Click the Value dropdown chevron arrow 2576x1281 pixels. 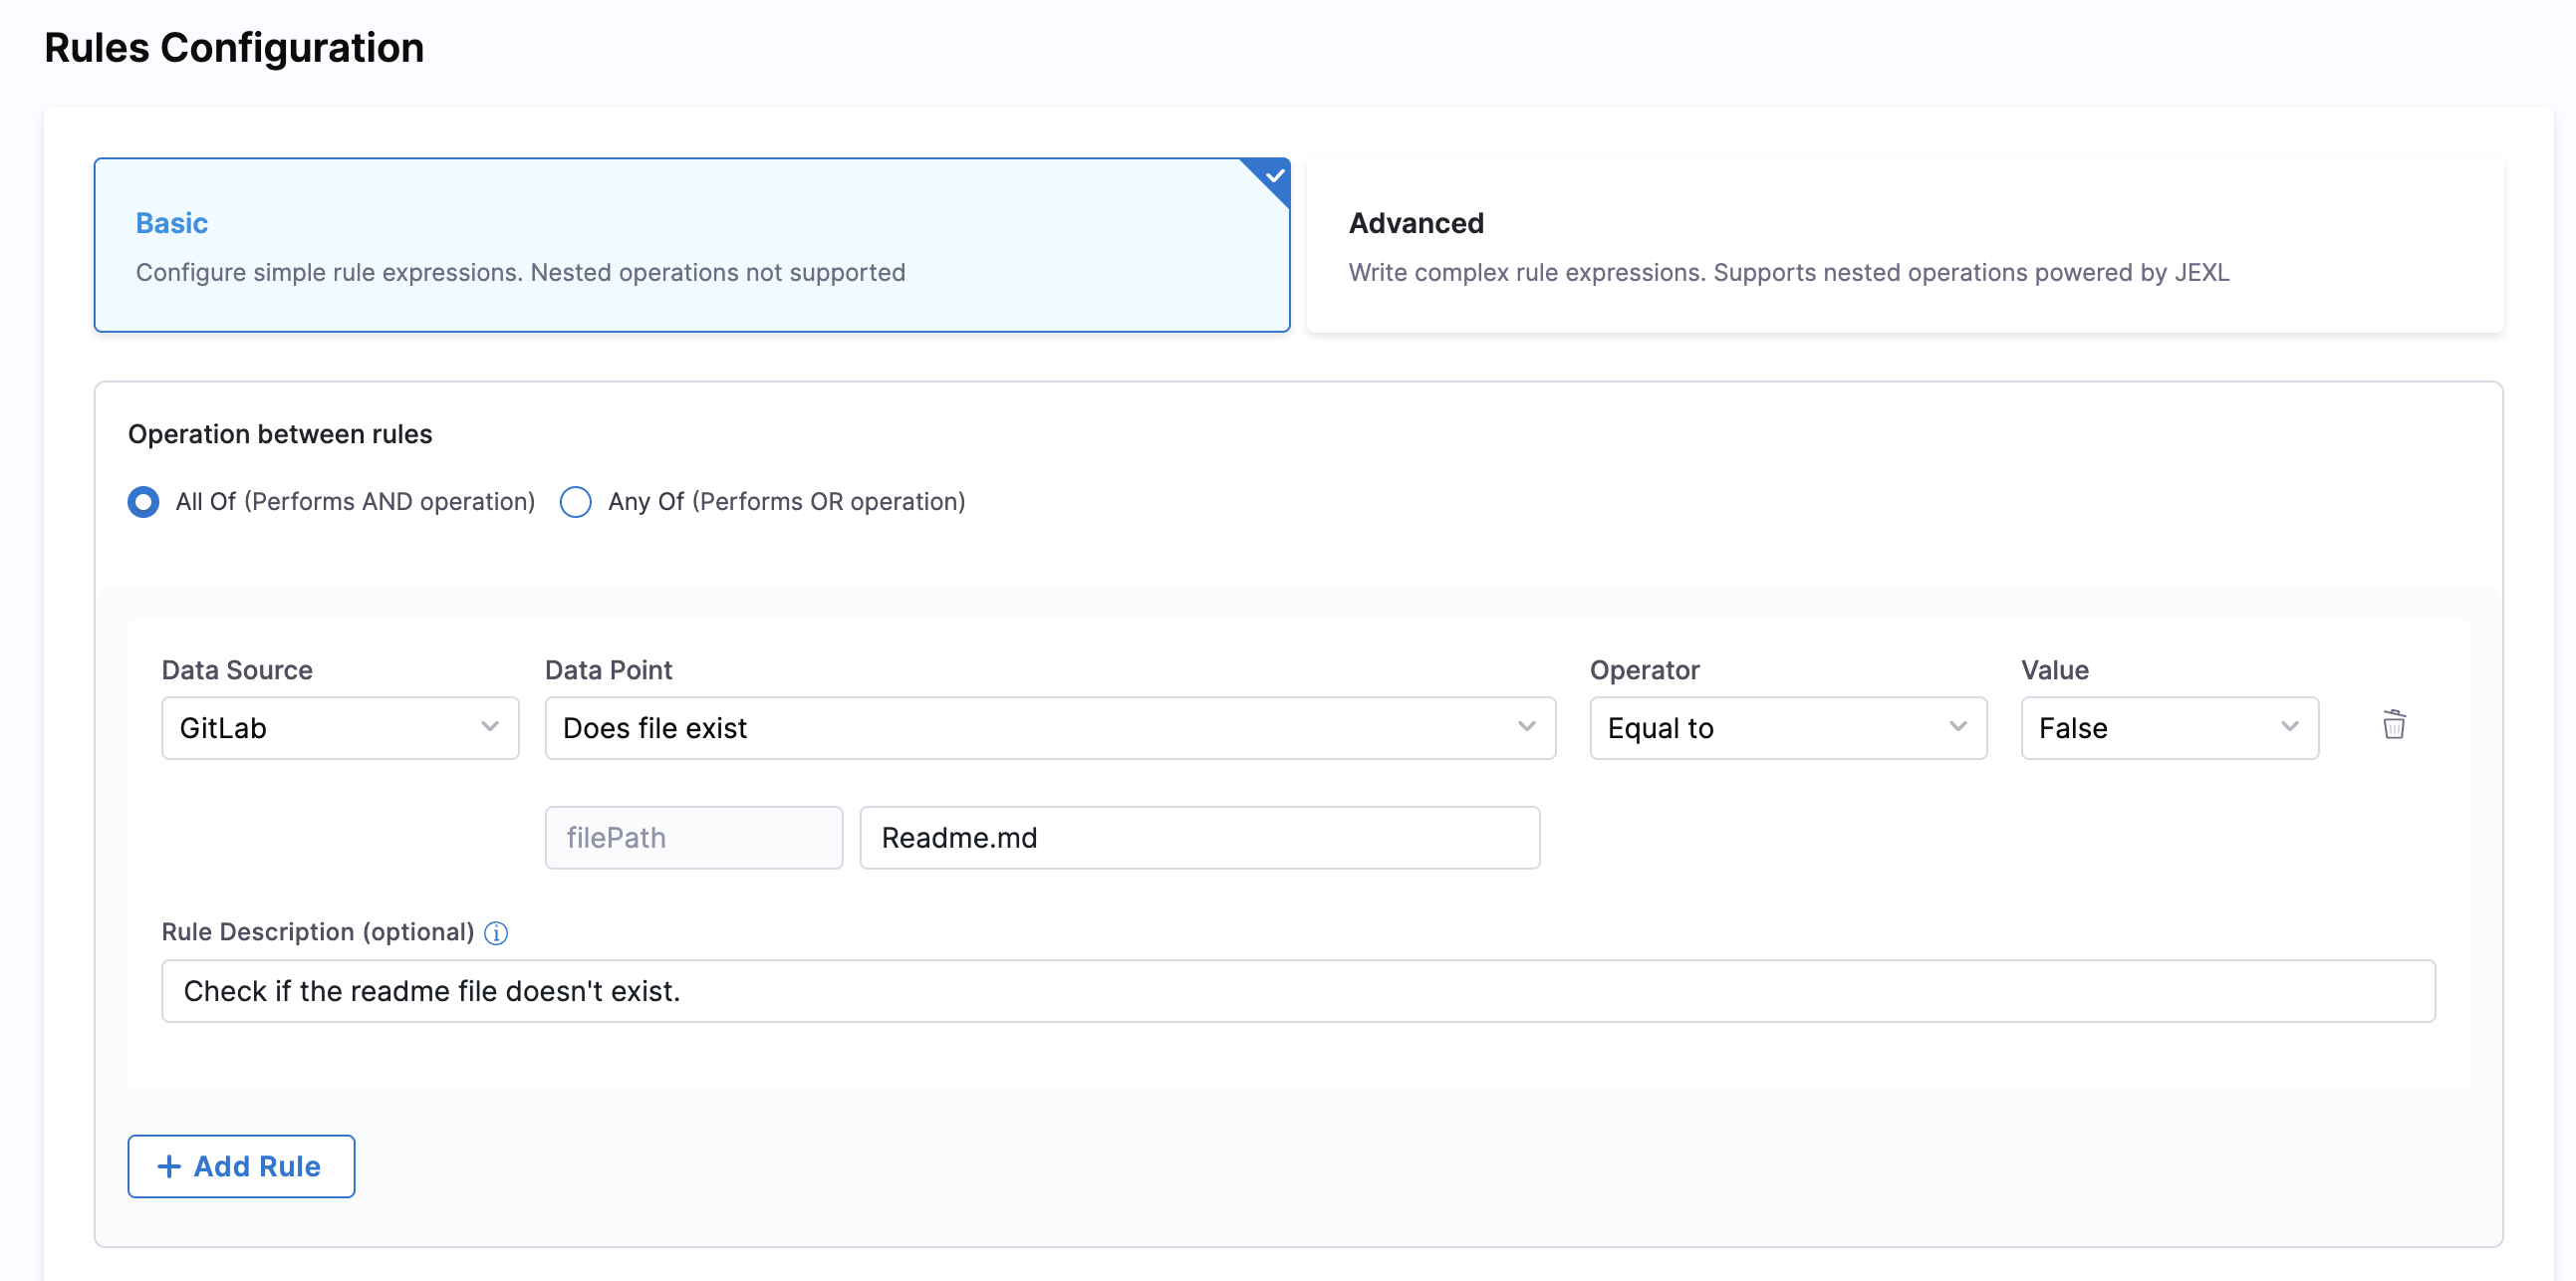pos(2290,727)
